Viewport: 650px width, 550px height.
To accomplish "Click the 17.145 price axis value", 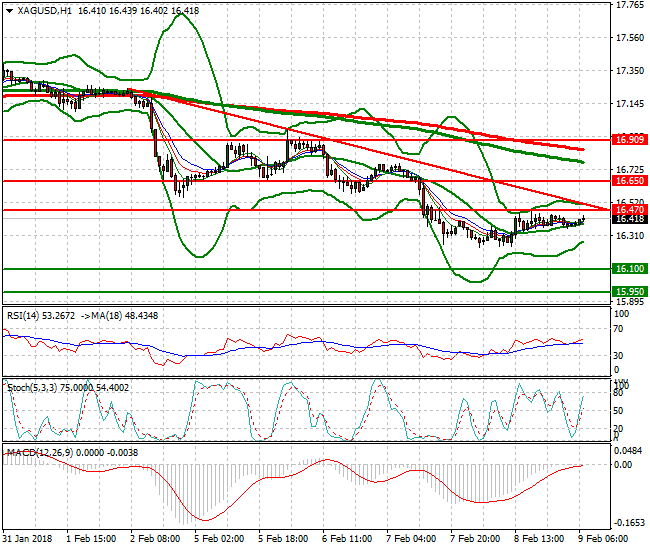I will point(629,104).
